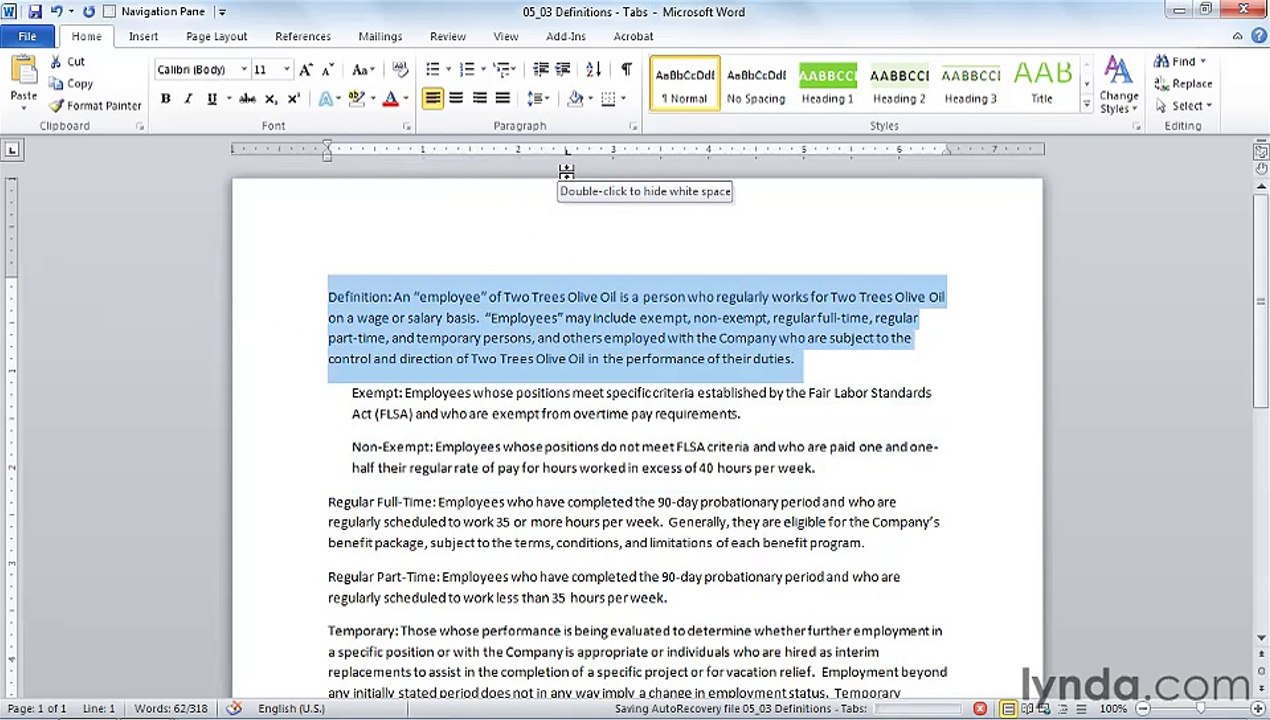Insert a numbered list
The height and width of the screenshot is (720, 1270).
[x=465, y=70]
